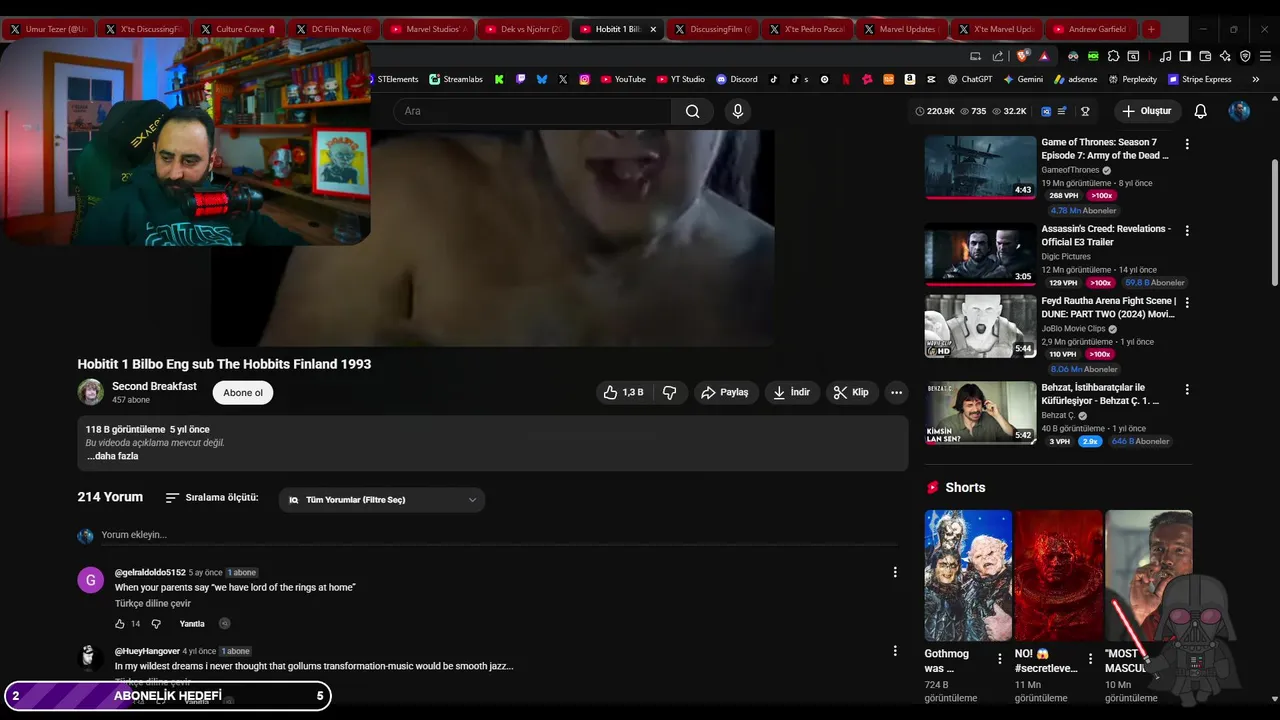Like gelraldoldo5152's comment
The image size is (1280, 720).
[120, 624]
